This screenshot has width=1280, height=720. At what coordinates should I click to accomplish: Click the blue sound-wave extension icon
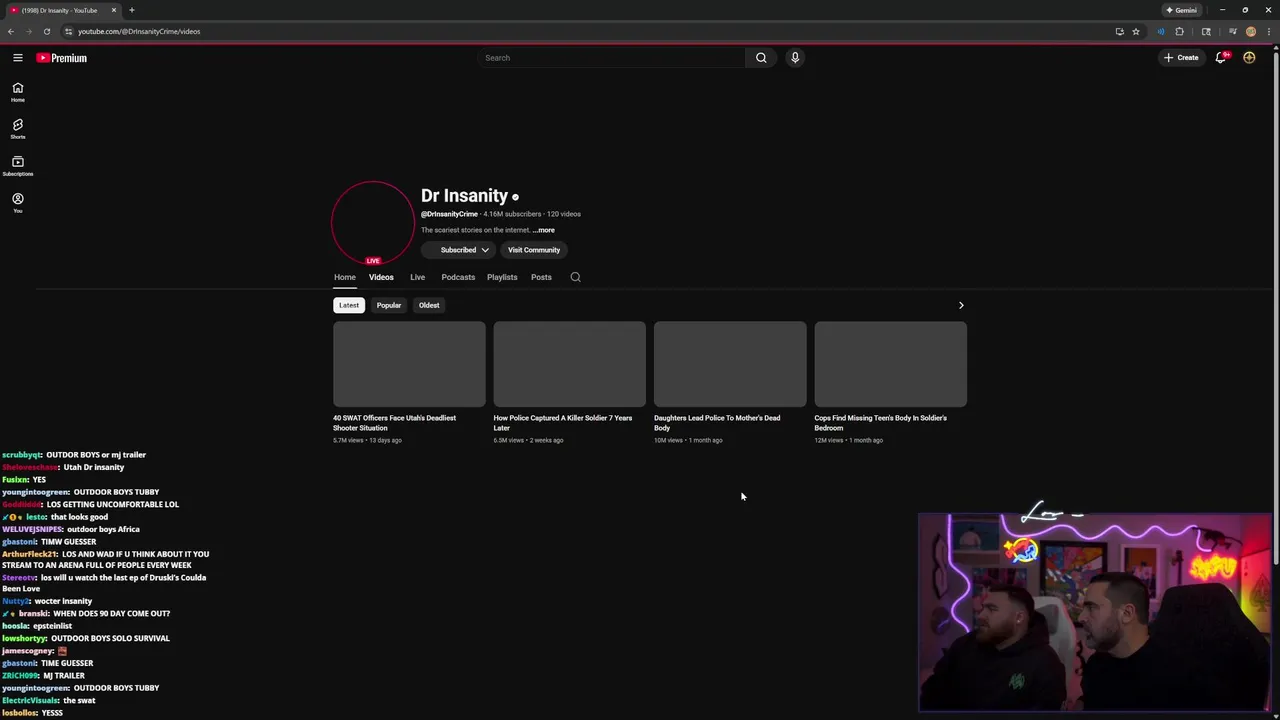1161,31
